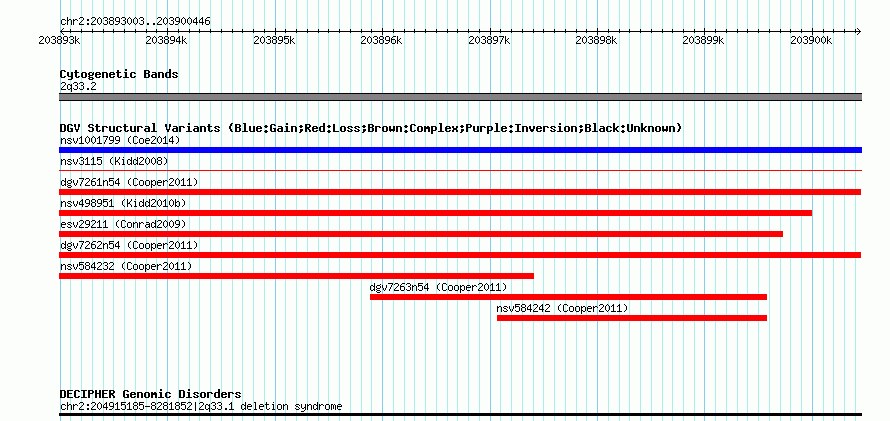Click the gray 2q33.2 cytogenetic band bar
Viewport: 890px width, 421px height.
[460, 97]
